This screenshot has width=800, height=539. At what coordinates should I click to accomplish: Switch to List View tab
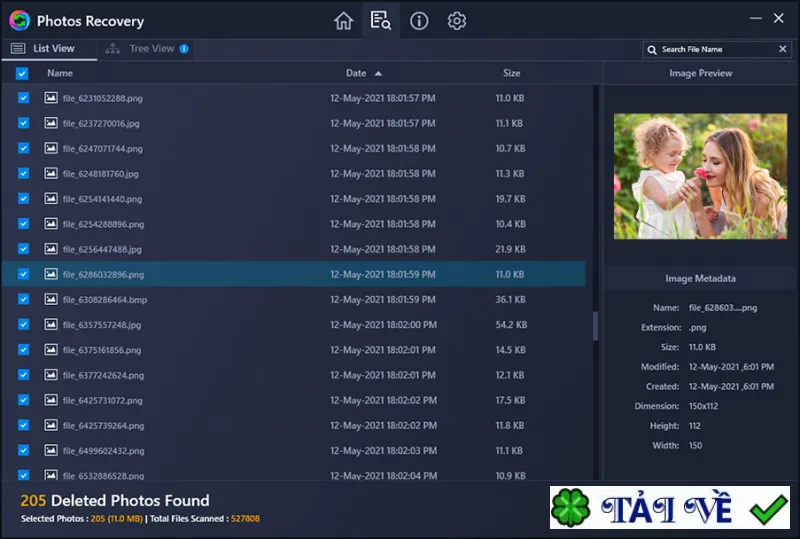click(x=49, y=49)
